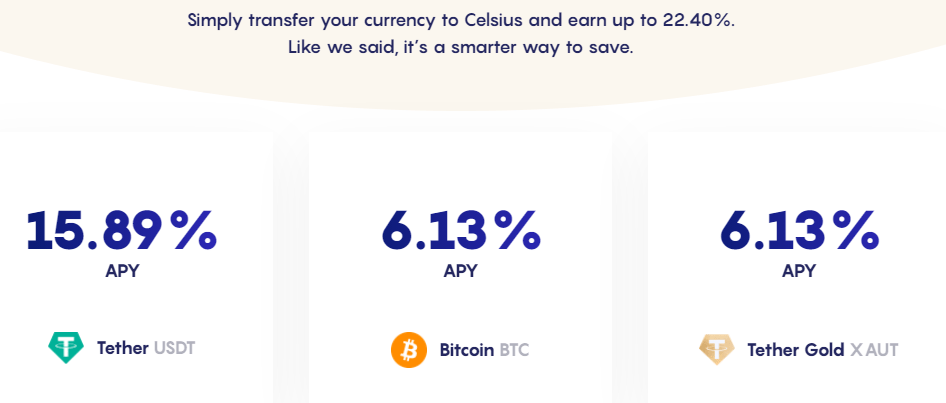
Task: Click the APY label above Bitcoin
Action: (460, 271)
